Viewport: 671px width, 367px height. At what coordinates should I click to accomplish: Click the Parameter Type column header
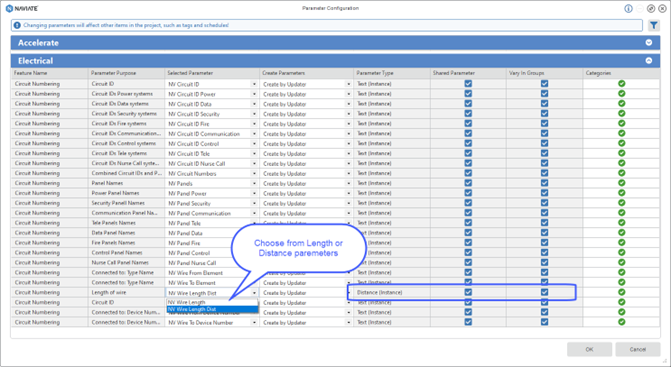pos(392,73)
